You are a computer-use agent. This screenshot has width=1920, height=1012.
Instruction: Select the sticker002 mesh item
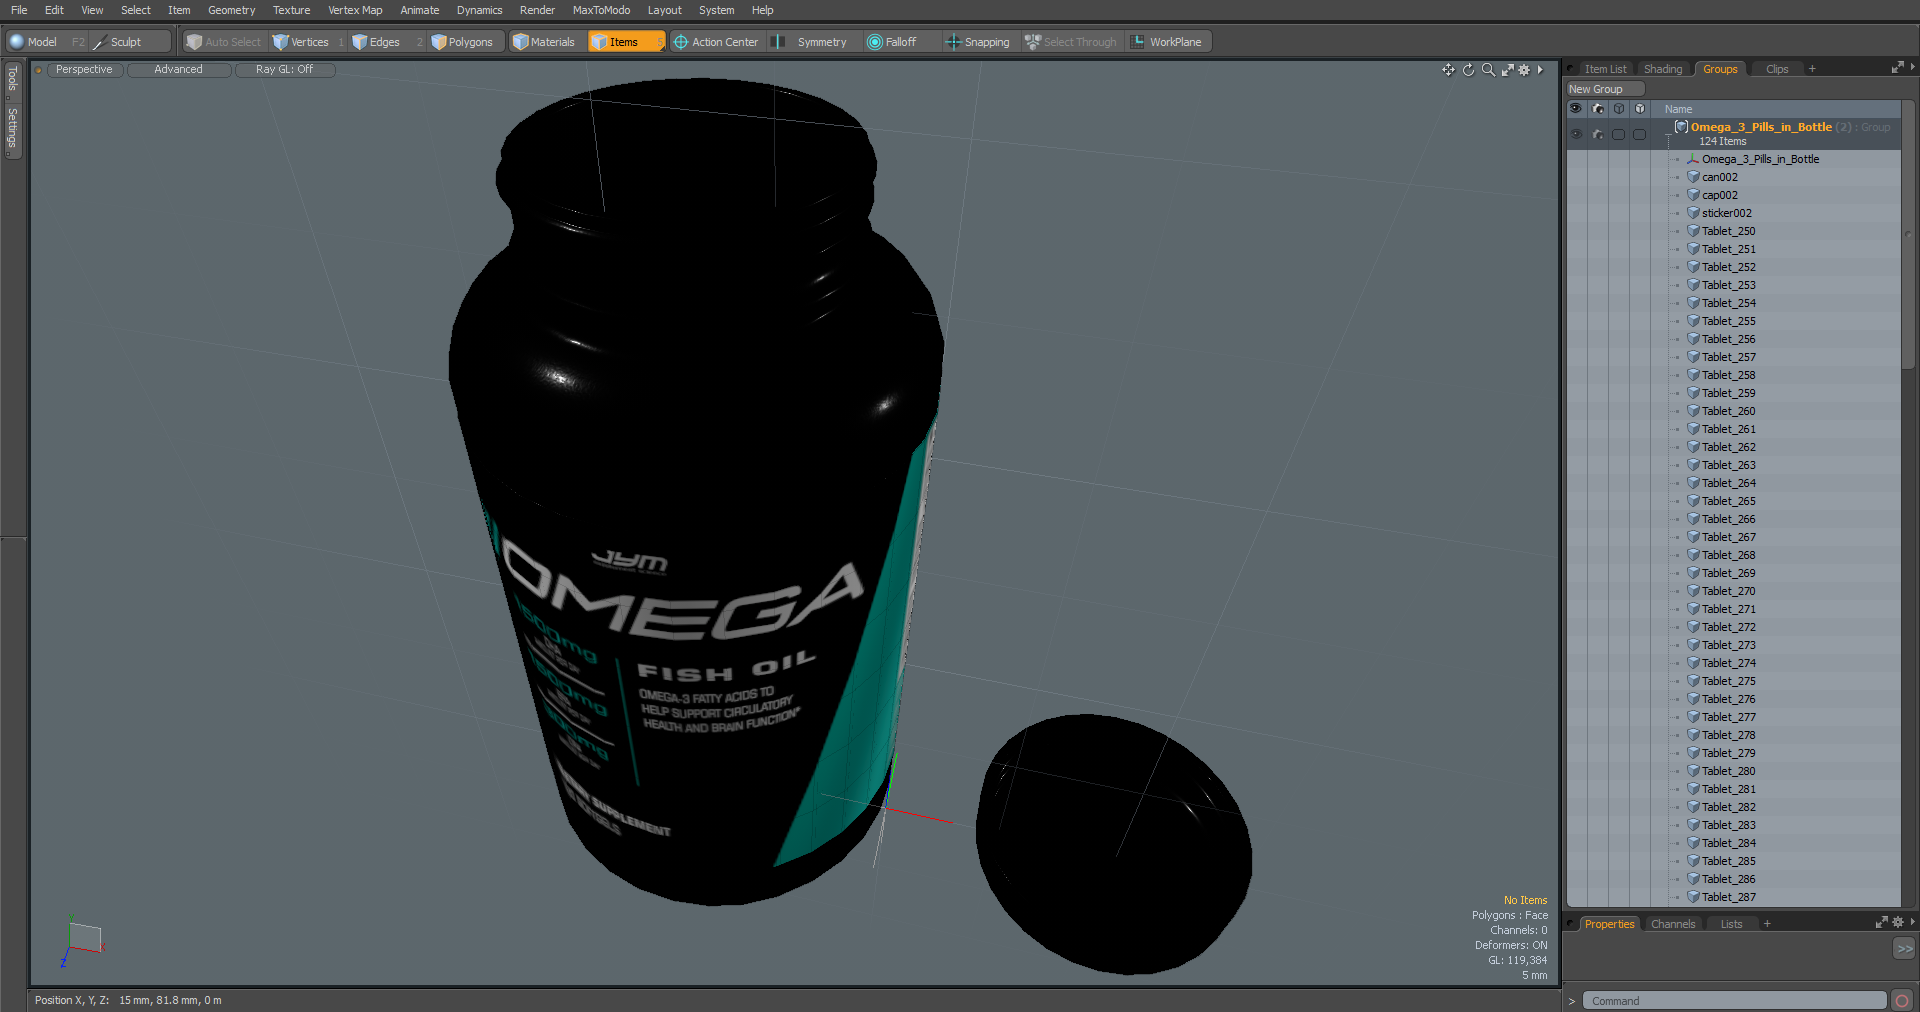pos(1727,213)
